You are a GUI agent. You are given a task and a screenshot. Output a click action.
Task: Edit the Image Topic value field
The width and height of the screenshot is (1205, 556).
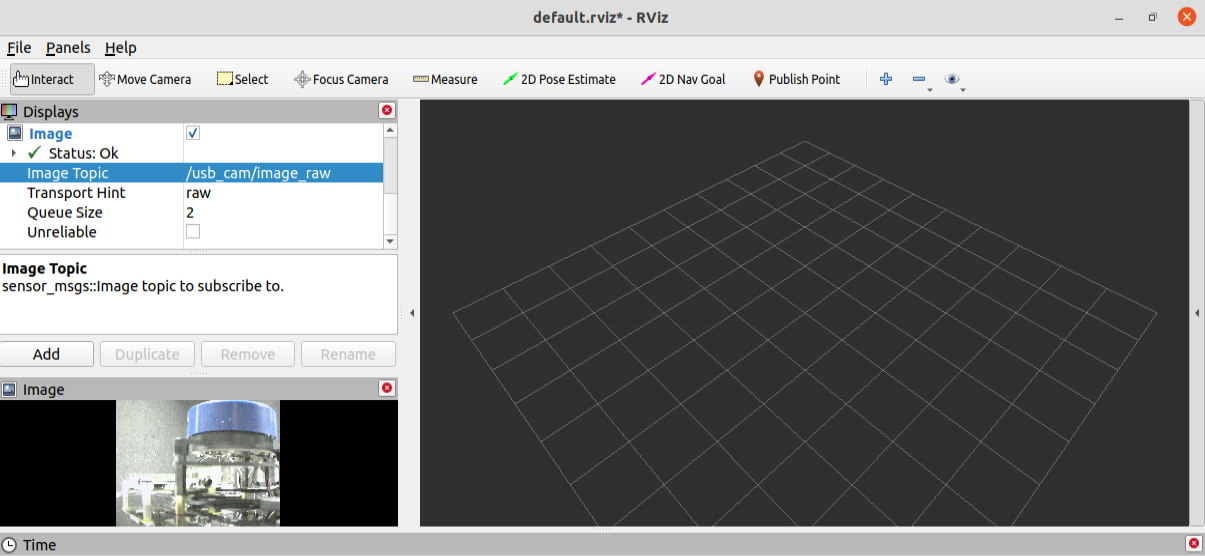282,173
